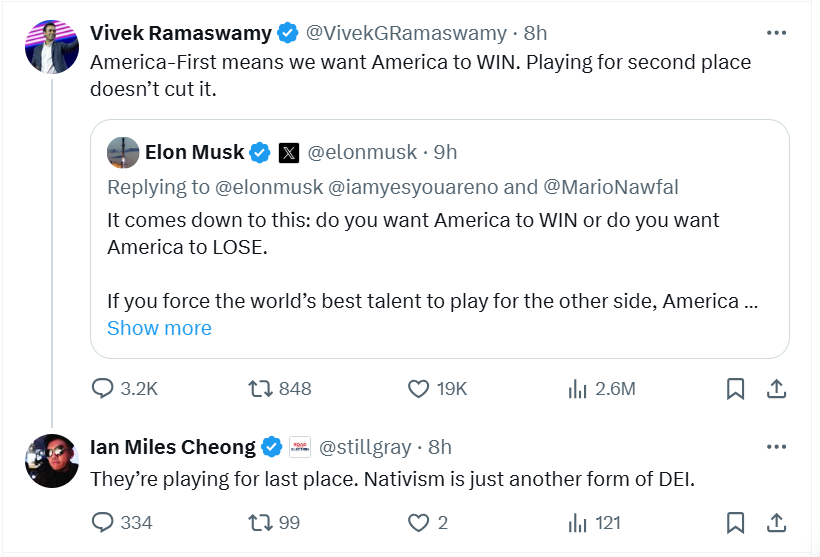The image size is (820, 557).
Task: Repost Ian Miles Cheong's comment
Action: pyautogui.click(x=258, y=522)
